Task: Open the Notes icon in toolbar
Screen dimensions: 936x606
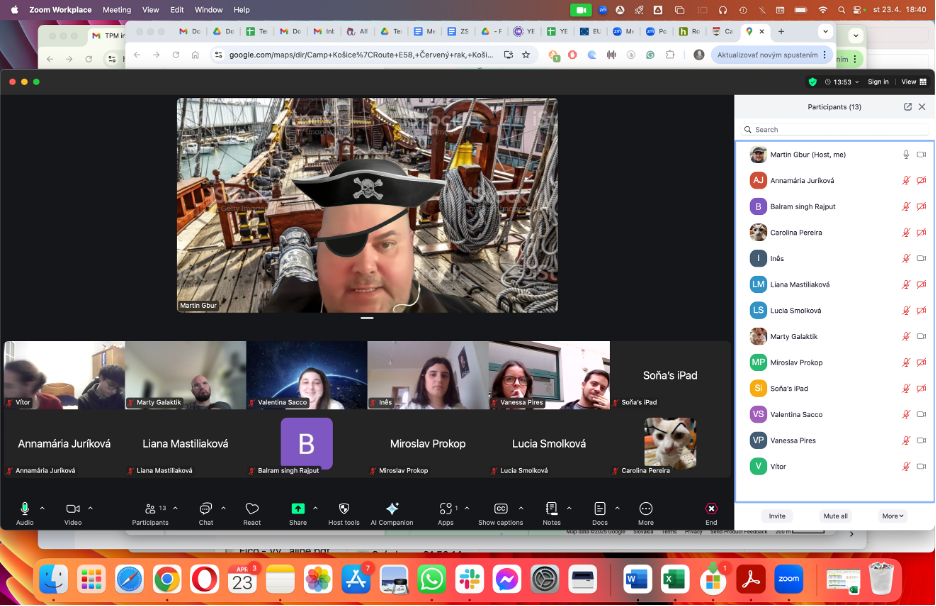Action: pos(552,509)
